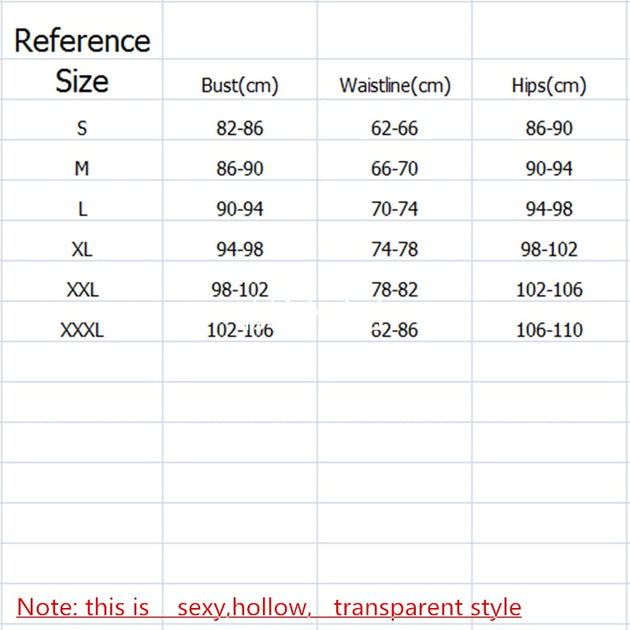Screen dimensions: 630x630
Task: Select the L size row label
Action: tap(82, 209)
